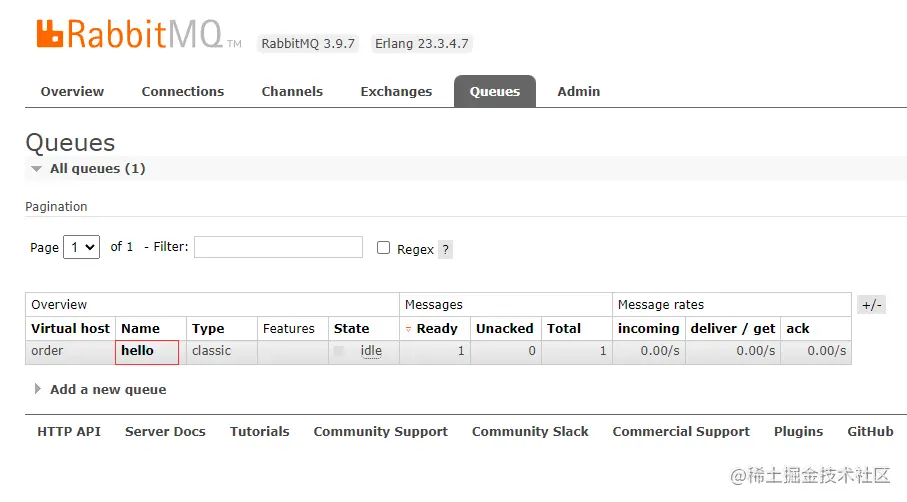Viewport: 907px width, 502px height.
Task: Click the Ready column sort arrow icon
Action: (x=408, y=329)
